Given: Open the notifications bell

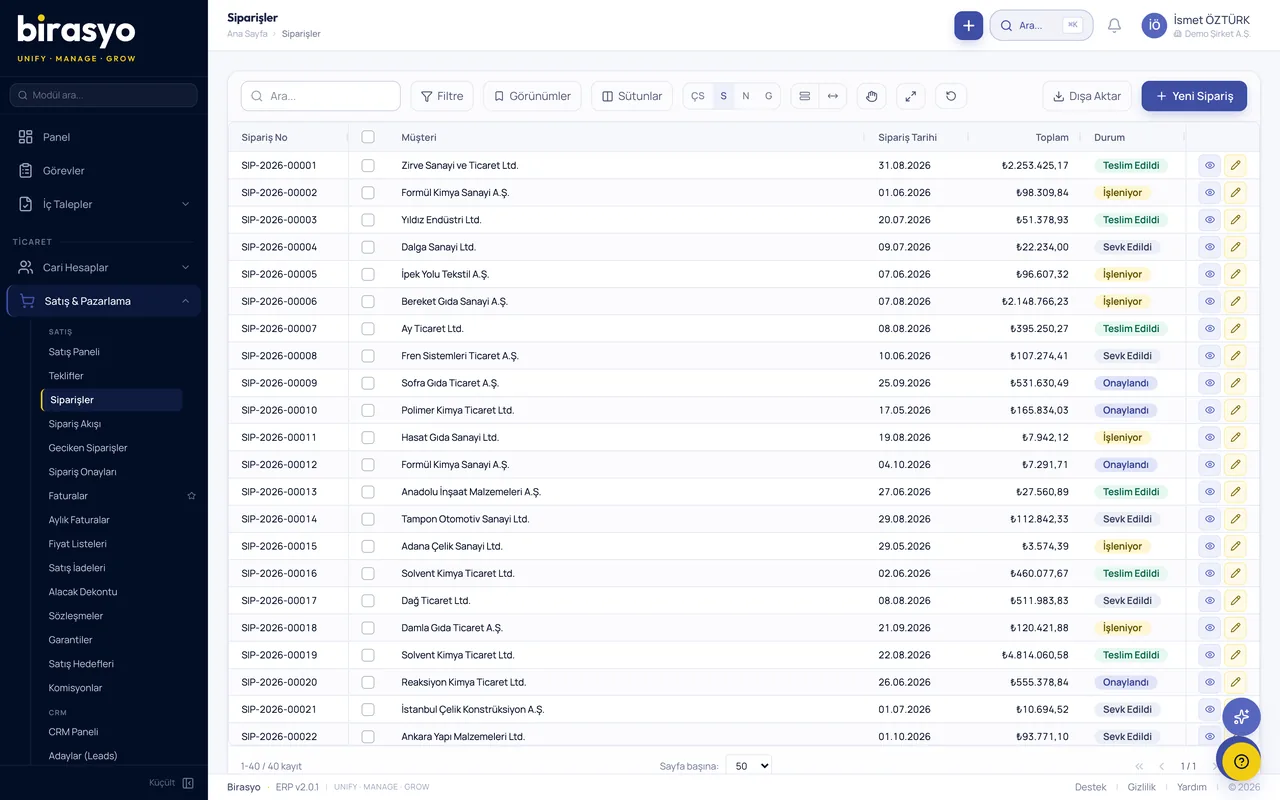Looking at the screenshot, I should coord(1114,26).
